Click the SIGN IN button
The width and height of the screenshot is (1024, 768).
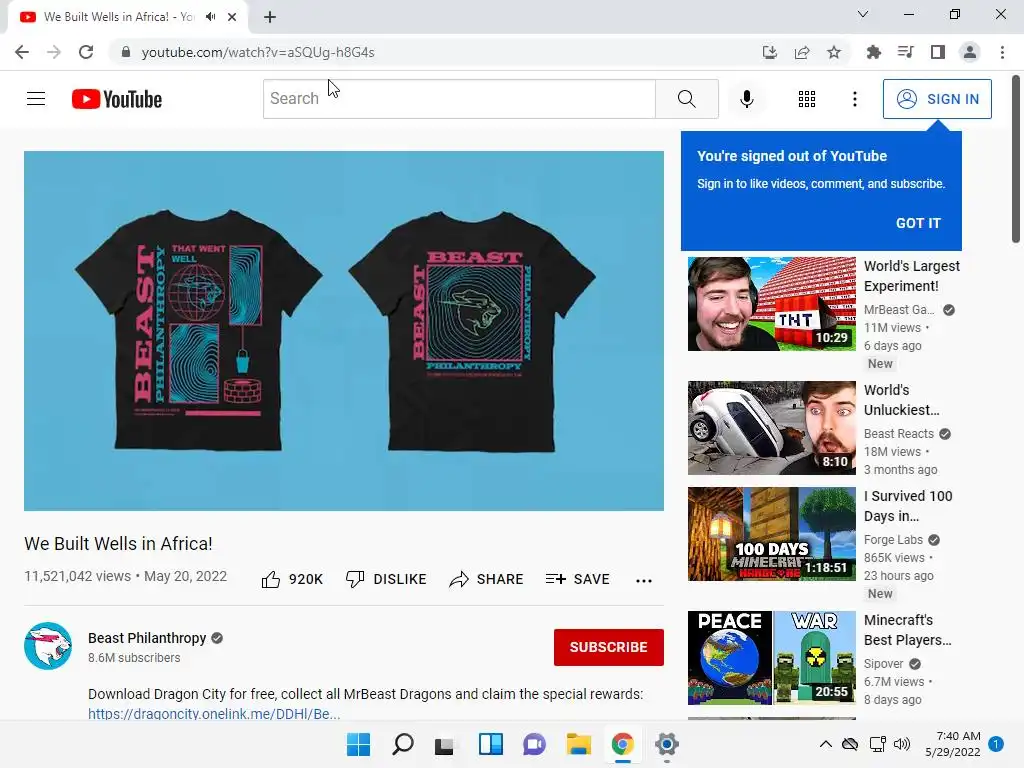coord(937,99)
